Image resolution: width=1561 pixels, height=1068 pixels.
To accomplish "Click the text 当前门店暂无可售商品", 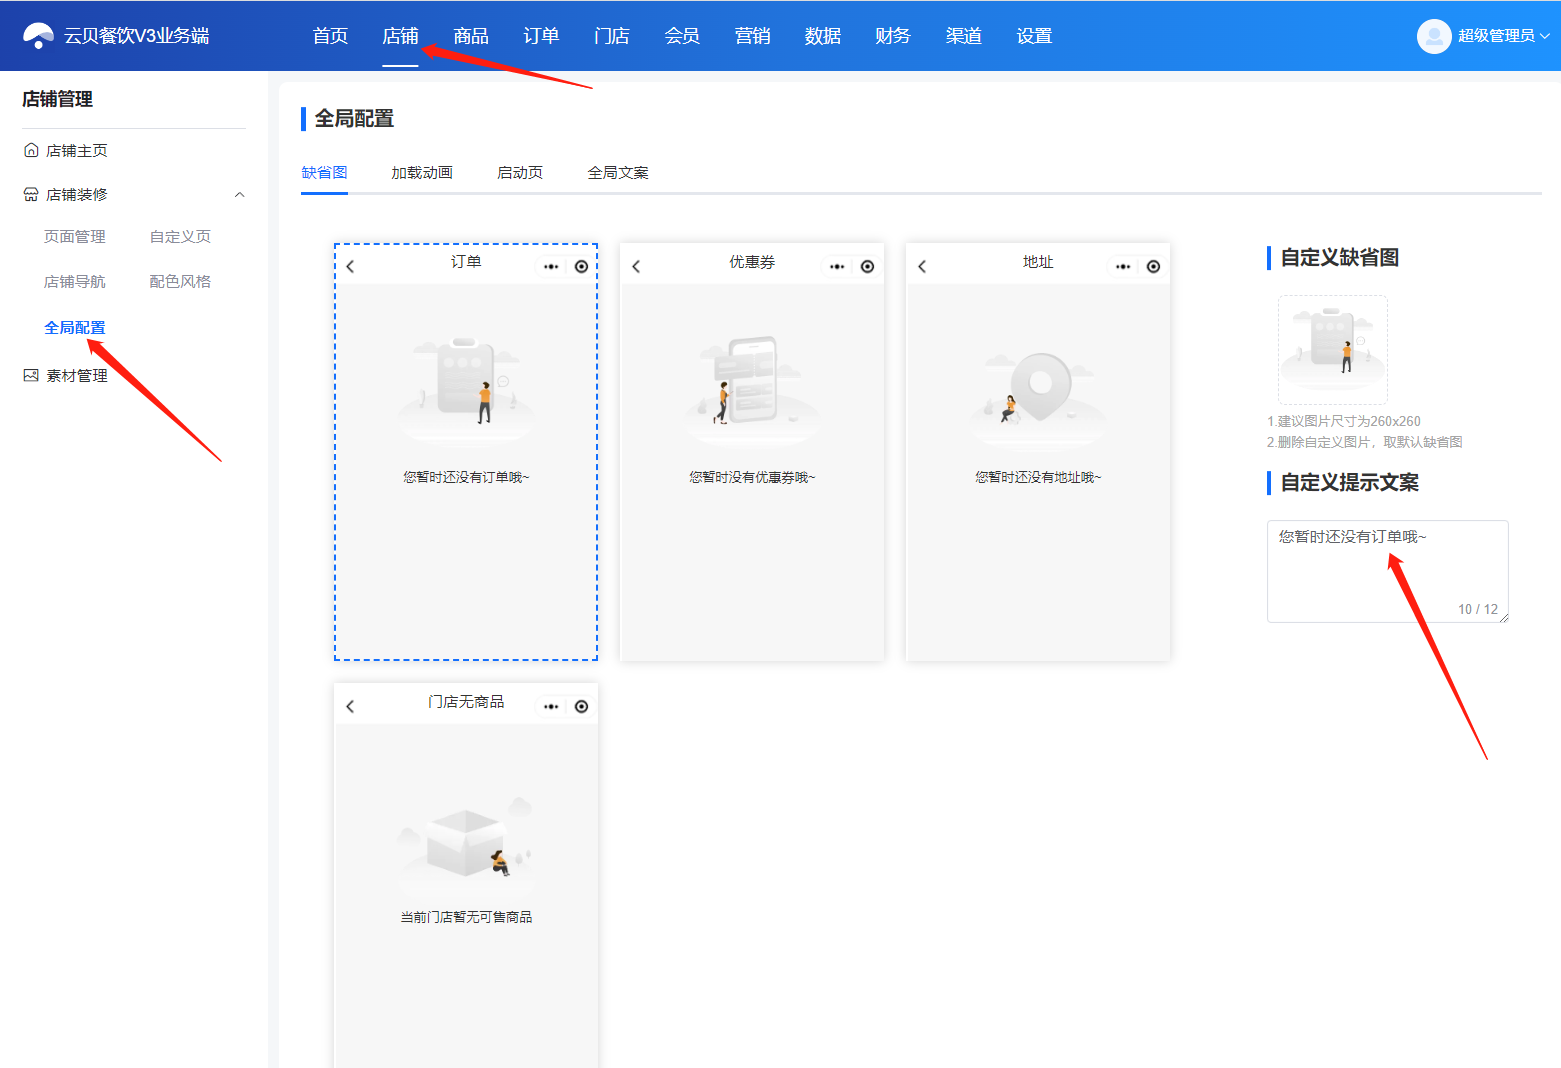I will (x=466, y=917).
